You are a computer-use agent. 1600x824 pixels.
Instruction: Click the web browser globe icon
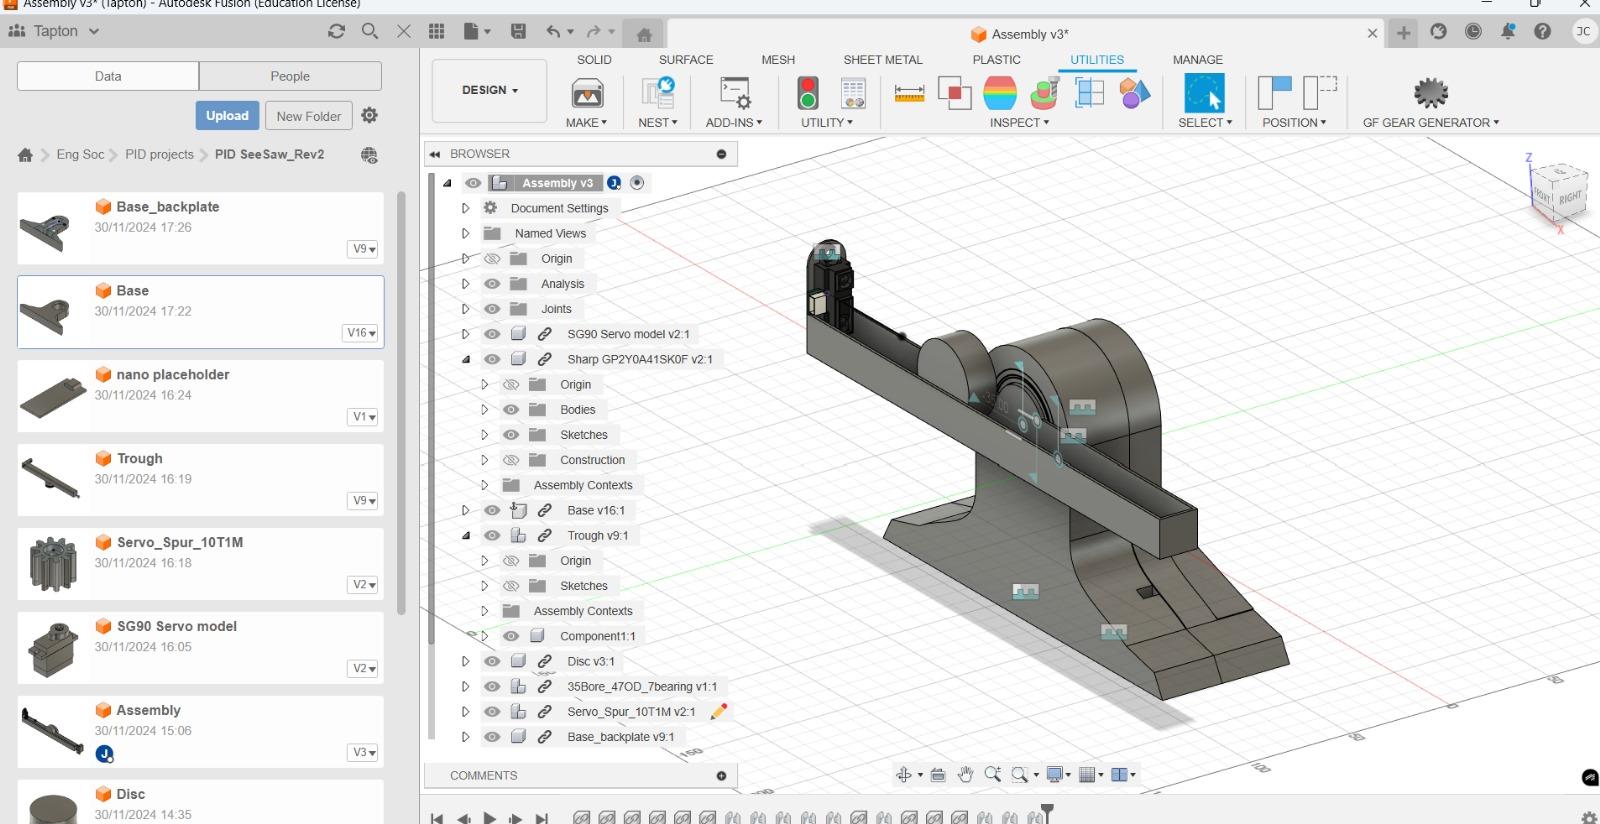(x=369, y=155)
